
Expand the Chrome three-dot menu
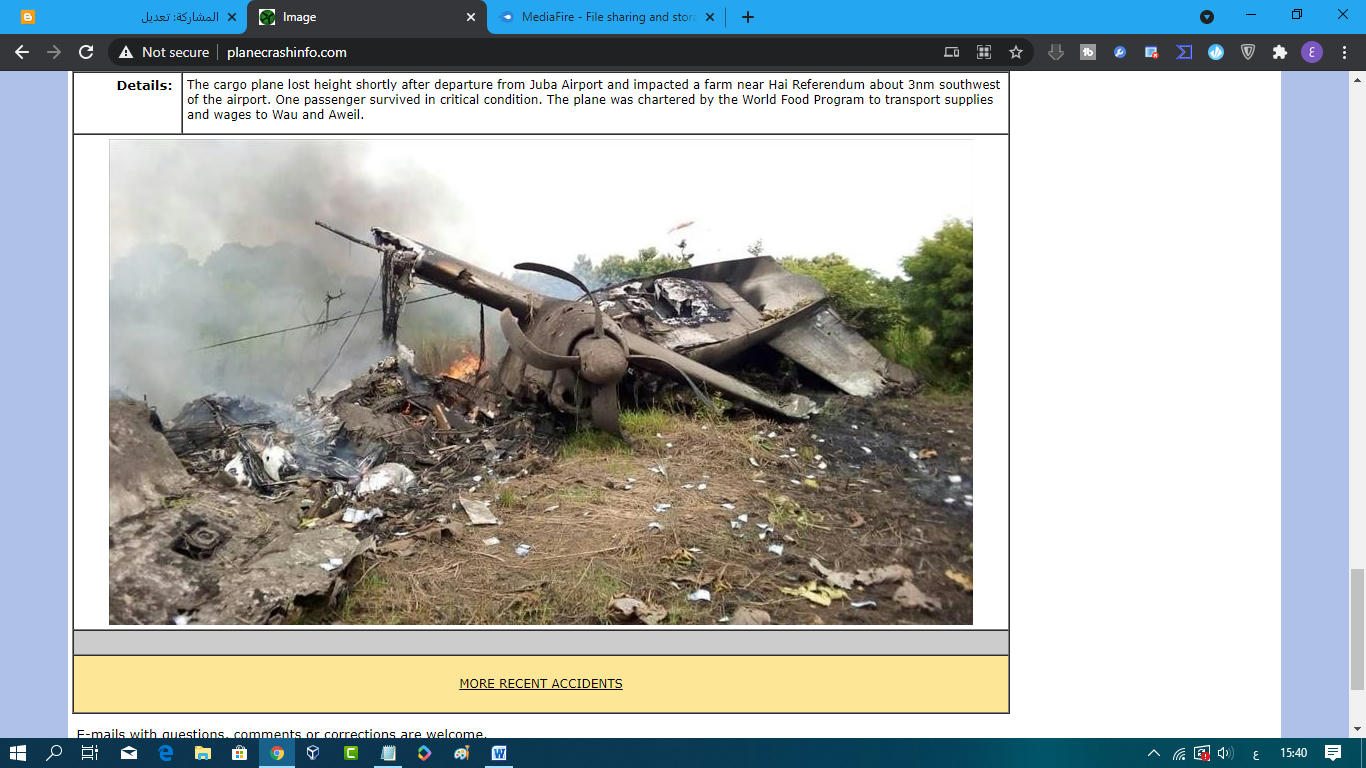(x=1344, y=52)
